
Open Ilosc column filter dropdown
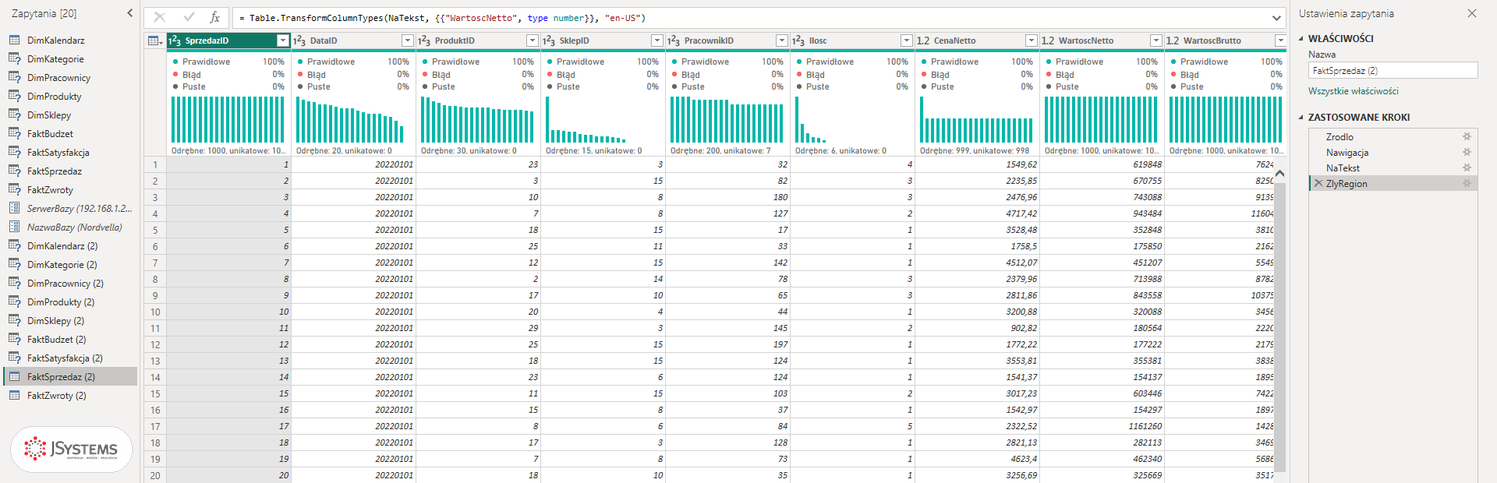tap(907, 40)
